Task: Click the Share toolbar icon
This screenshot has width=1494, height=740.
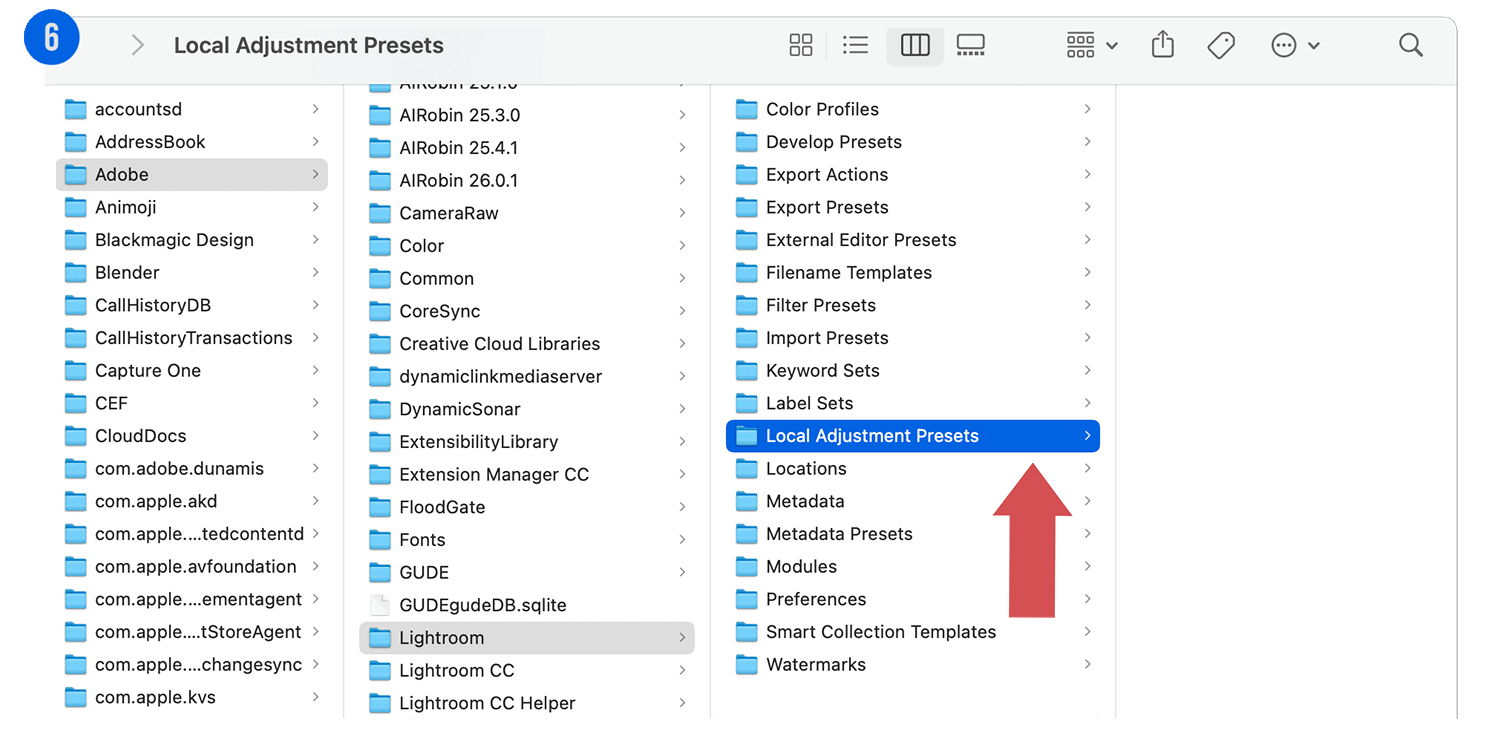Action: (1162, 45)
